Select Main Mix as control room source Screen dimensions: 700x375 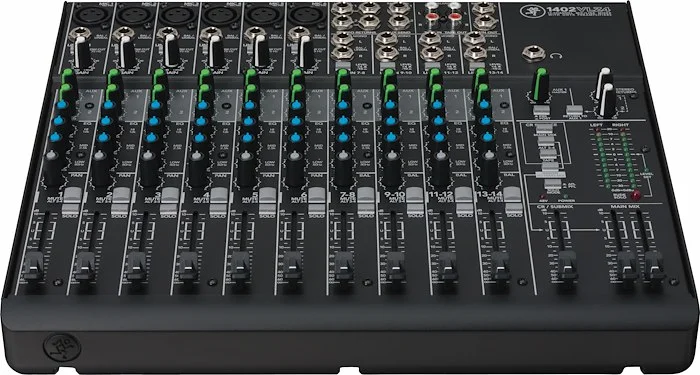(544, 129)
